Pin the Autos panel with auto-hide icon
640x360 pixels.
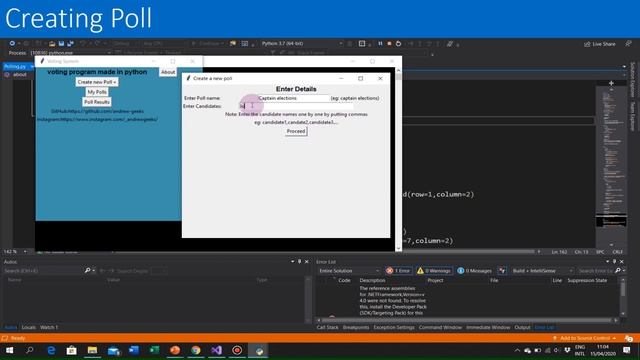(x=300, y=262)
